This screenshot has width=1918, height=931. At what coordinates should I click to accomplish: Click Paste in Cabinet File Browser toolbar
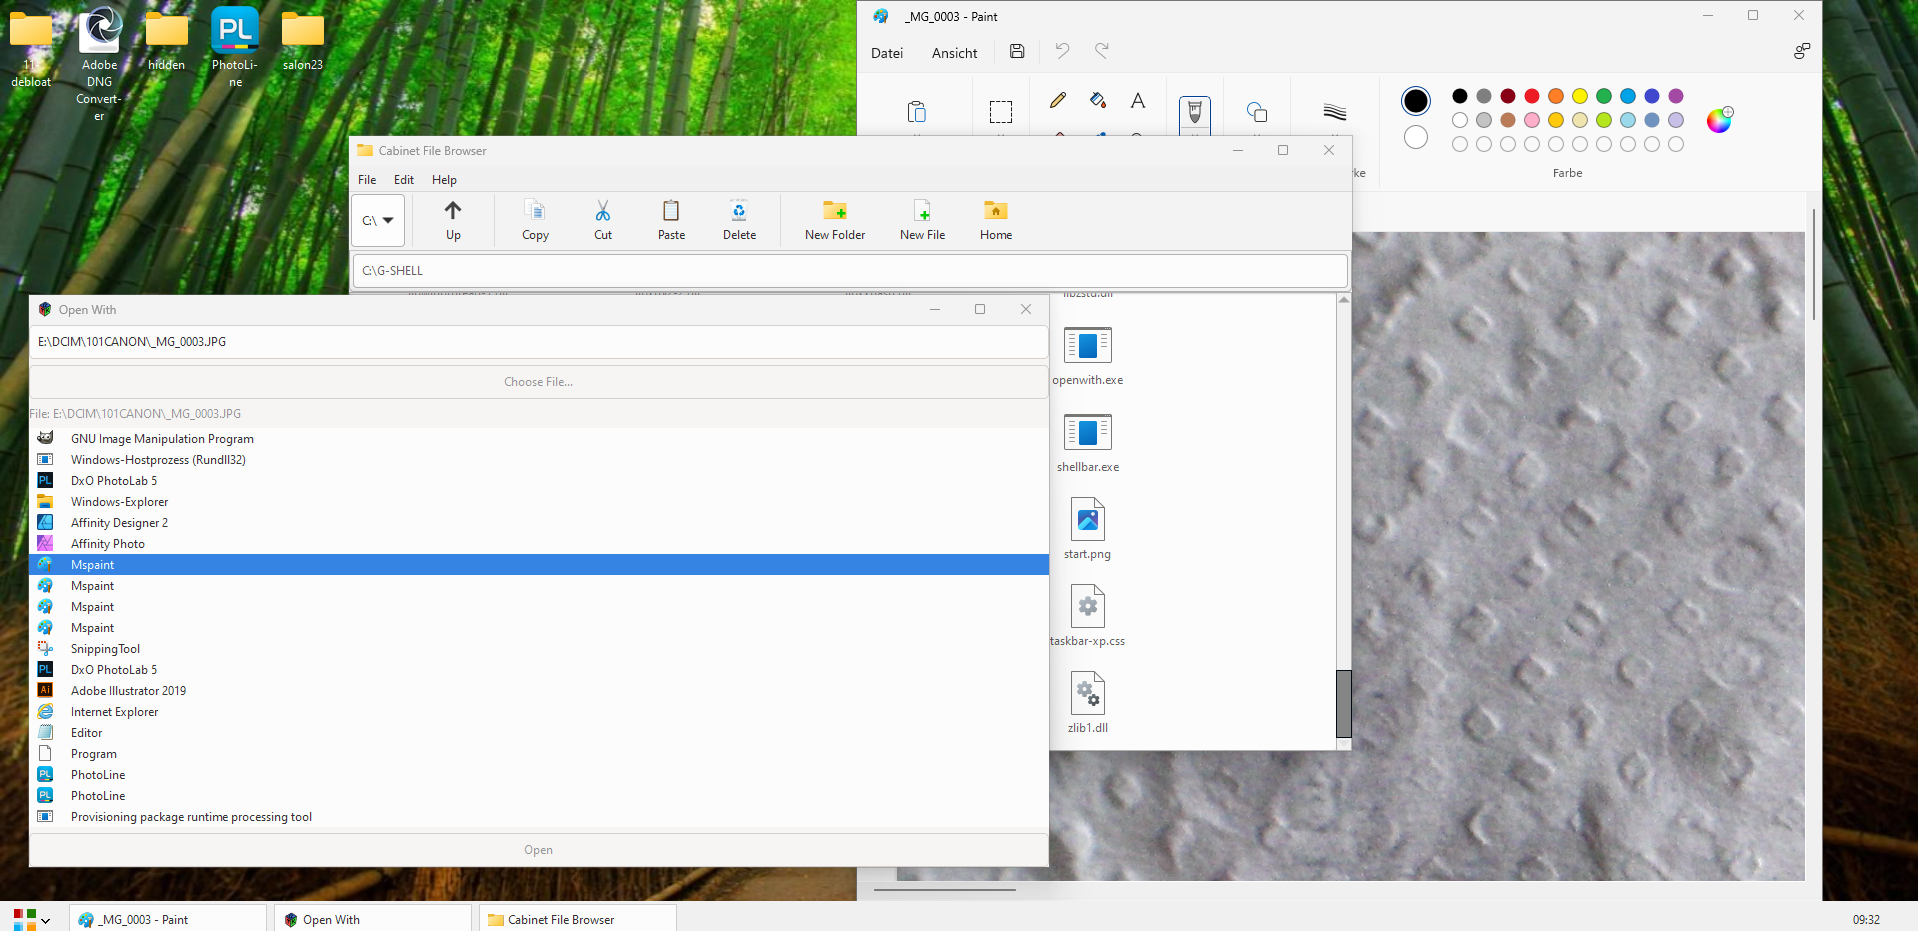671,220
